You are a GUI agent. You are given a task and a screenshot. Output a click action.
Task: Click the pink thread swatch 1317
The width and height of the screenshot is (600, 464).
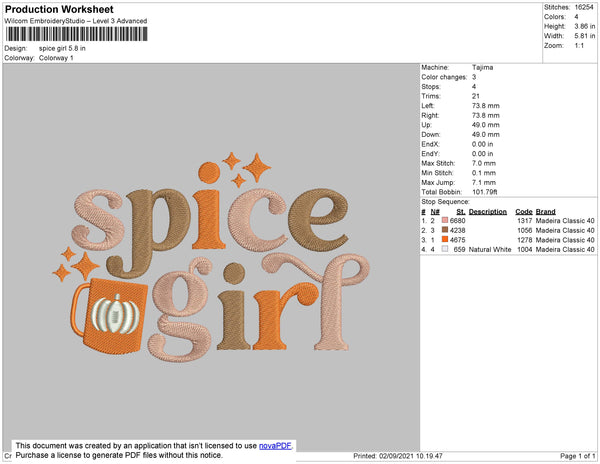(445, 220)
